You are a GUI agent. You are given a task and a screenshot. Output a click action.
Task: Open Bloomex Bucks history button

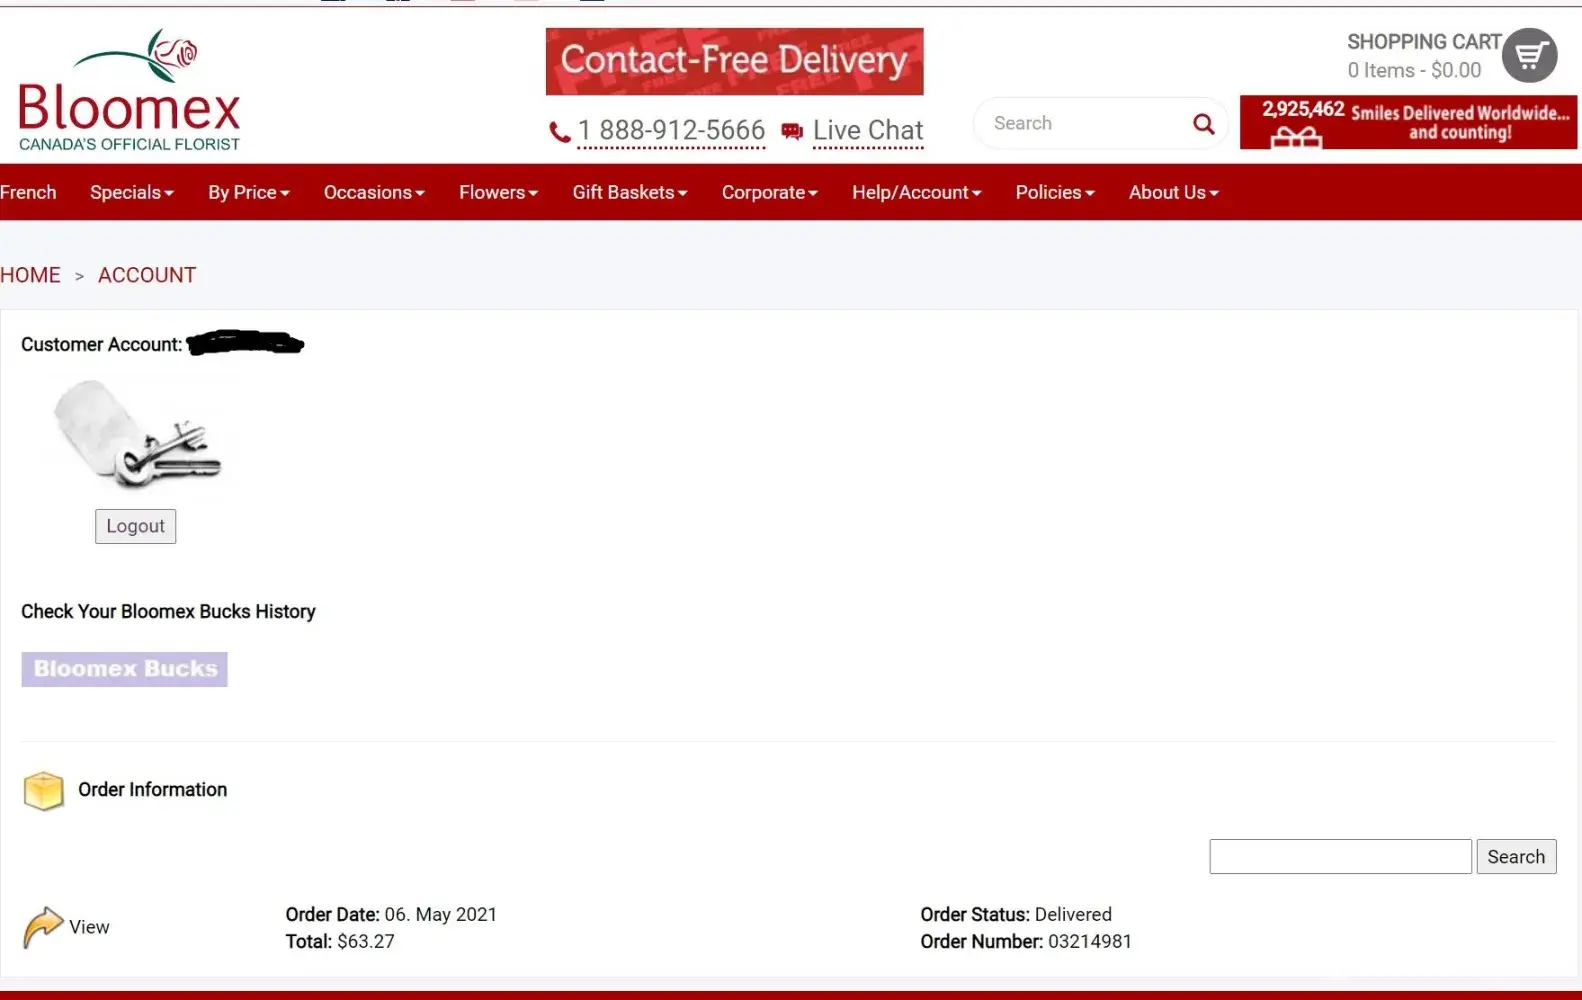[125, 669]
